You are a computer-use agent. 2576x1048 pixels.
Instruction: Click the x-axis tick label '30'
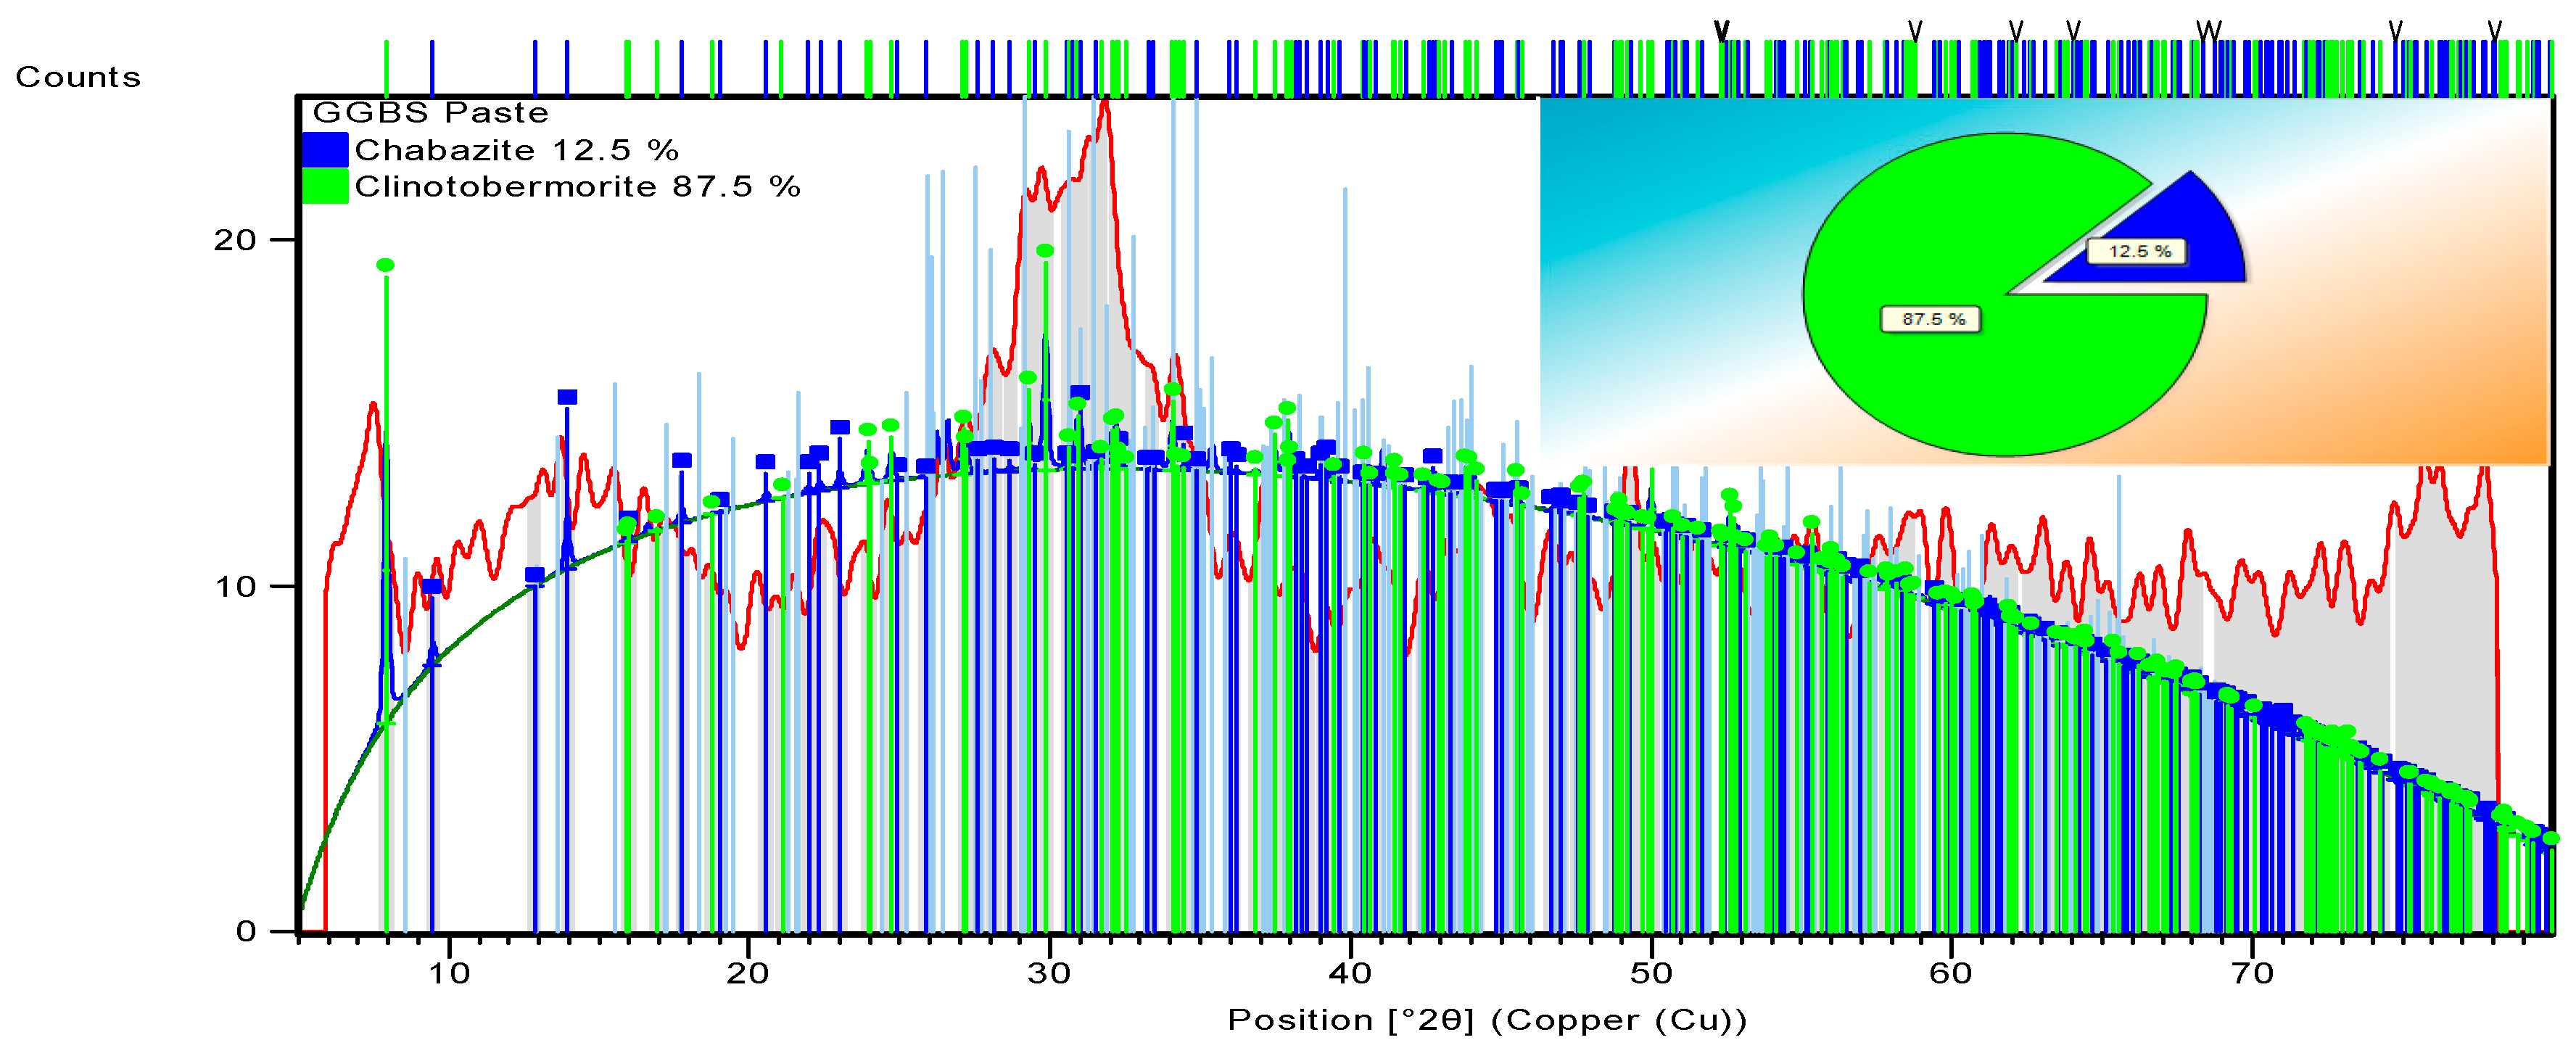[1049, 973]
